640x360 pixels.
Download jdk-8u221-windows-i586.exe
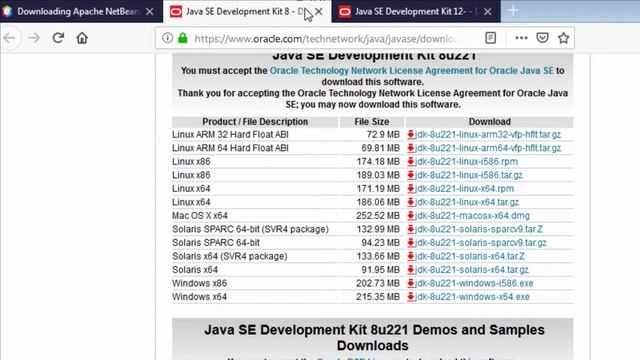(x=474, y=283)
